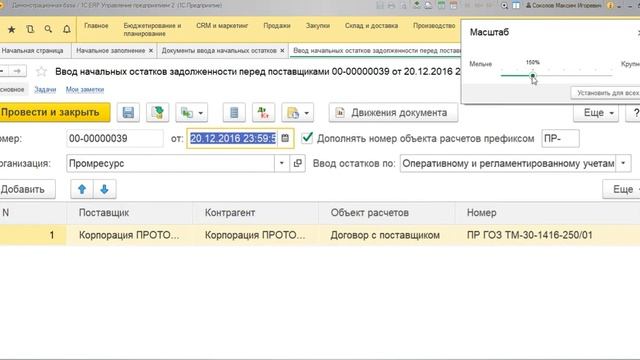The image size is (640, 360).
Task: Open the table's Еще menu
Action: click(x=622, y=189)
